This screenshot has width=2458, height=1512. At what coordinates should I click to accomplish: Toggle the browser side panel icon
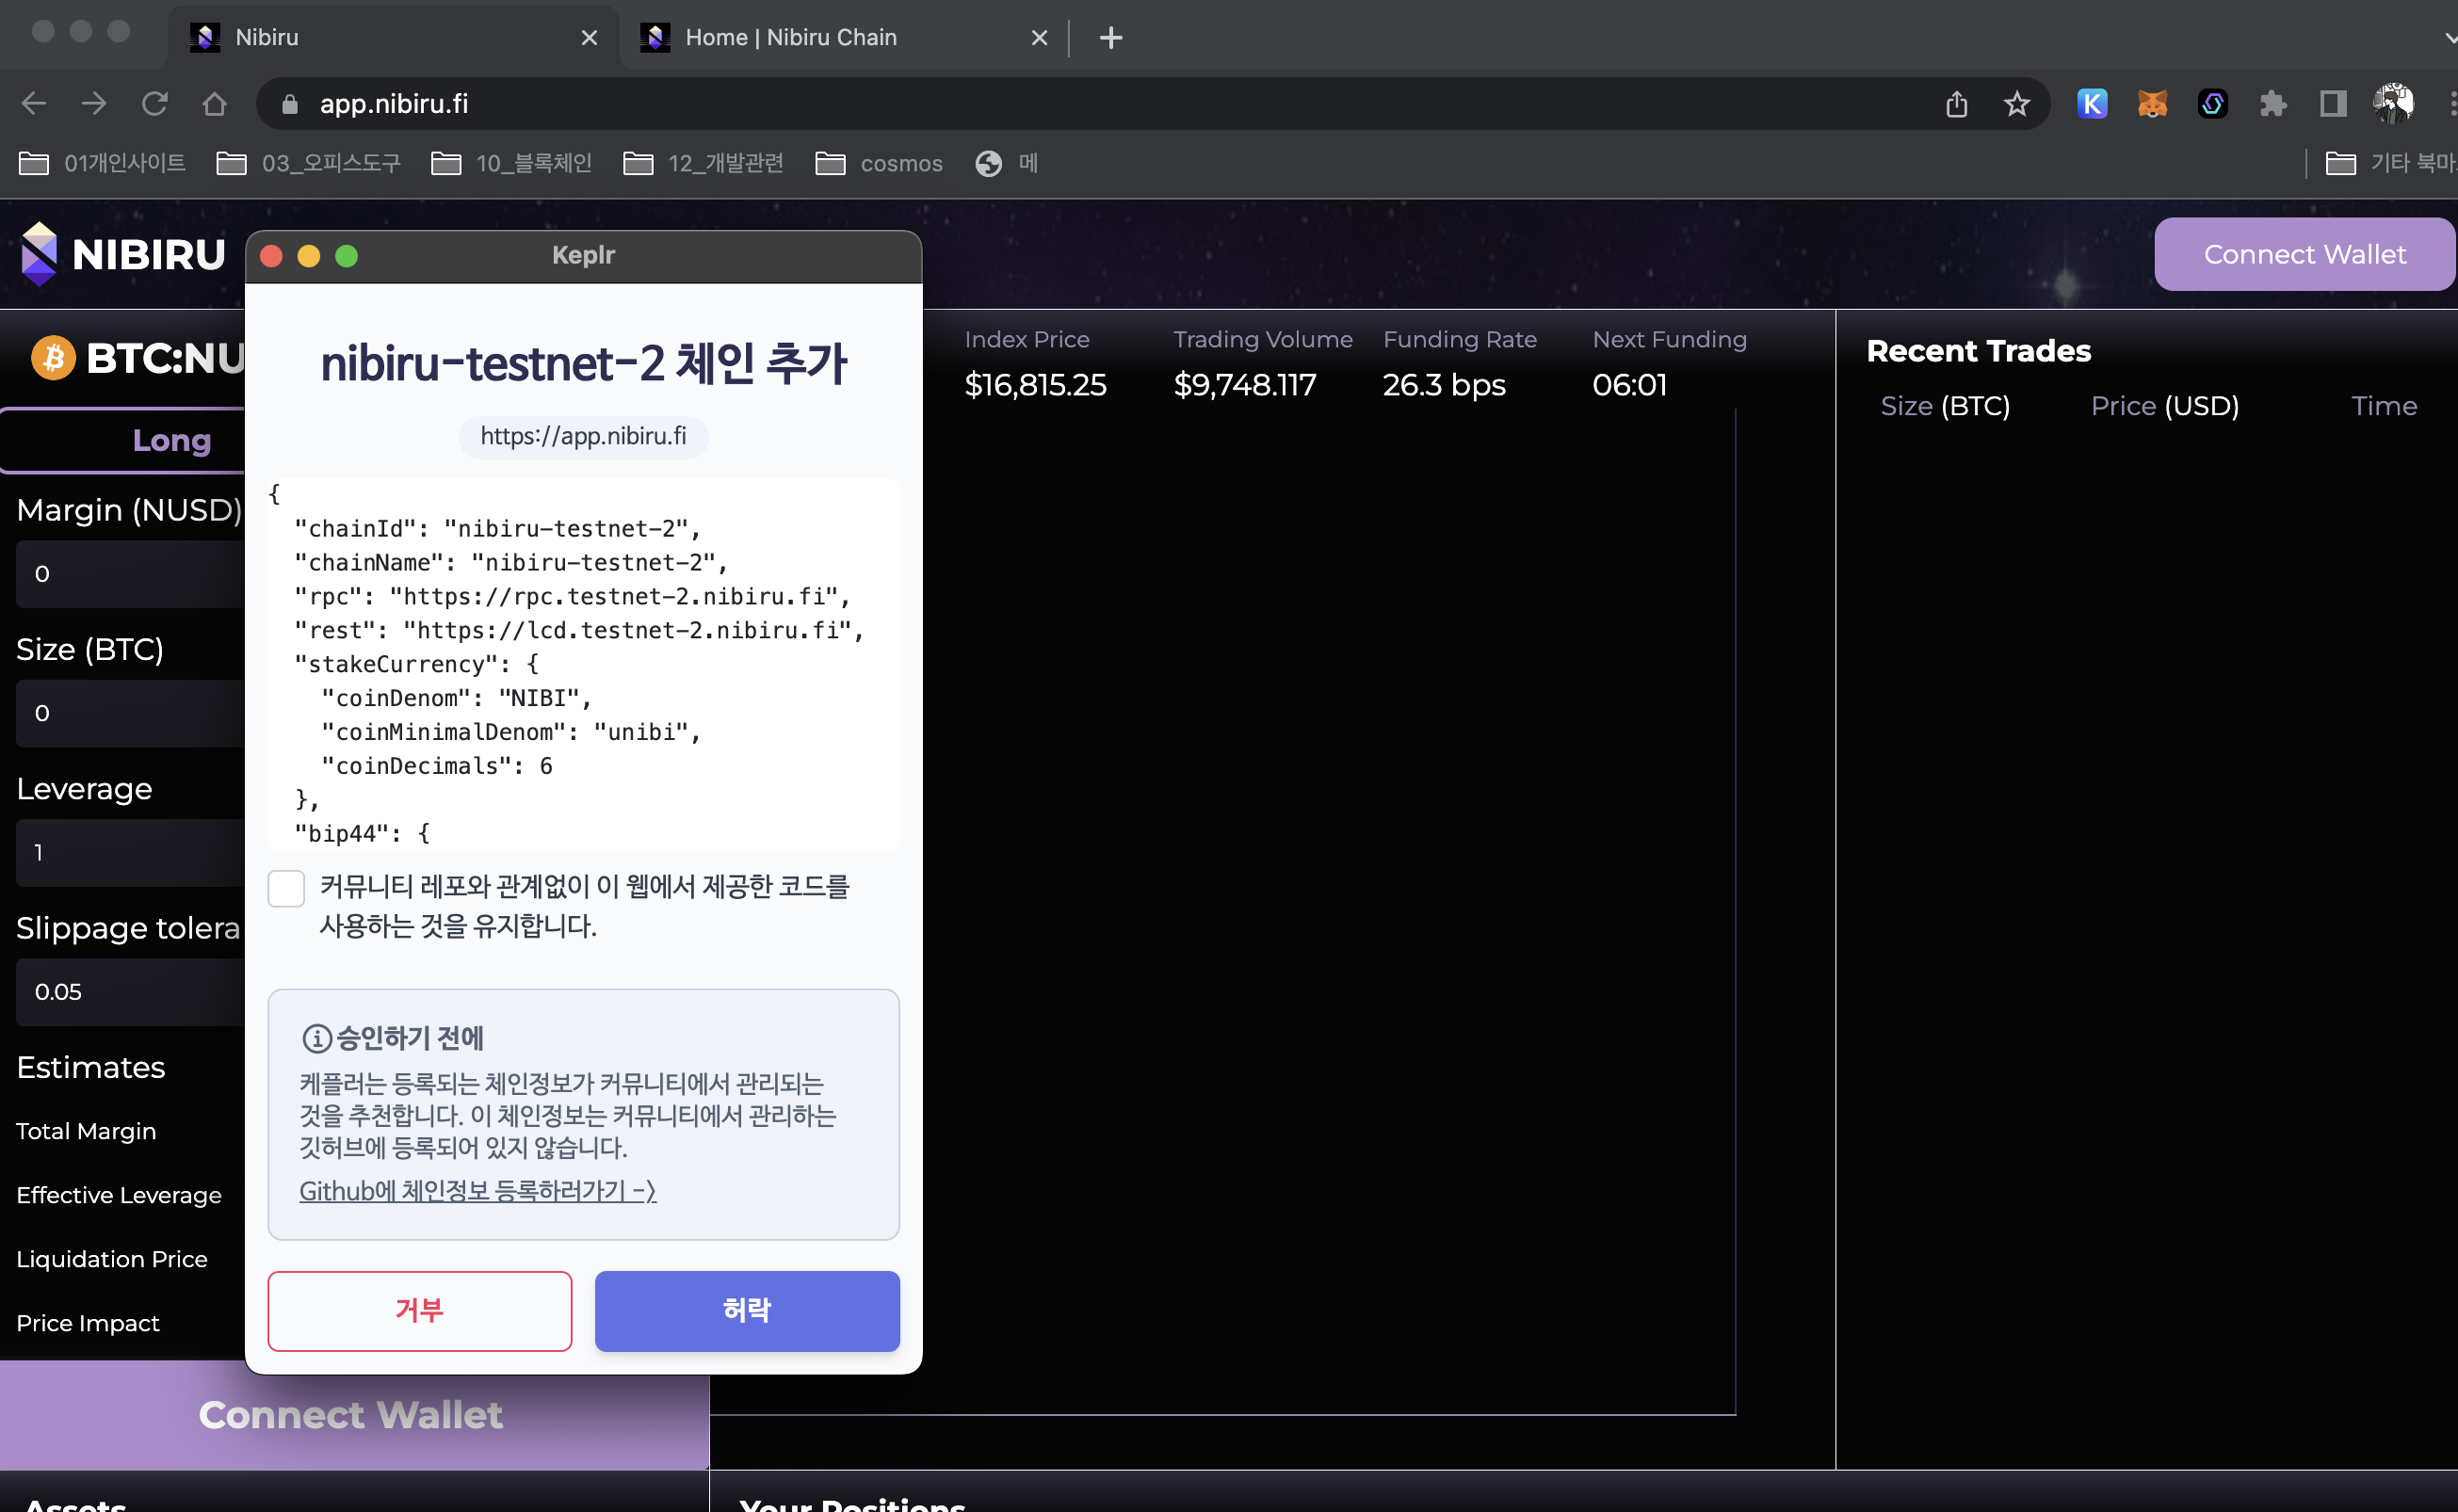(2332, 104)
